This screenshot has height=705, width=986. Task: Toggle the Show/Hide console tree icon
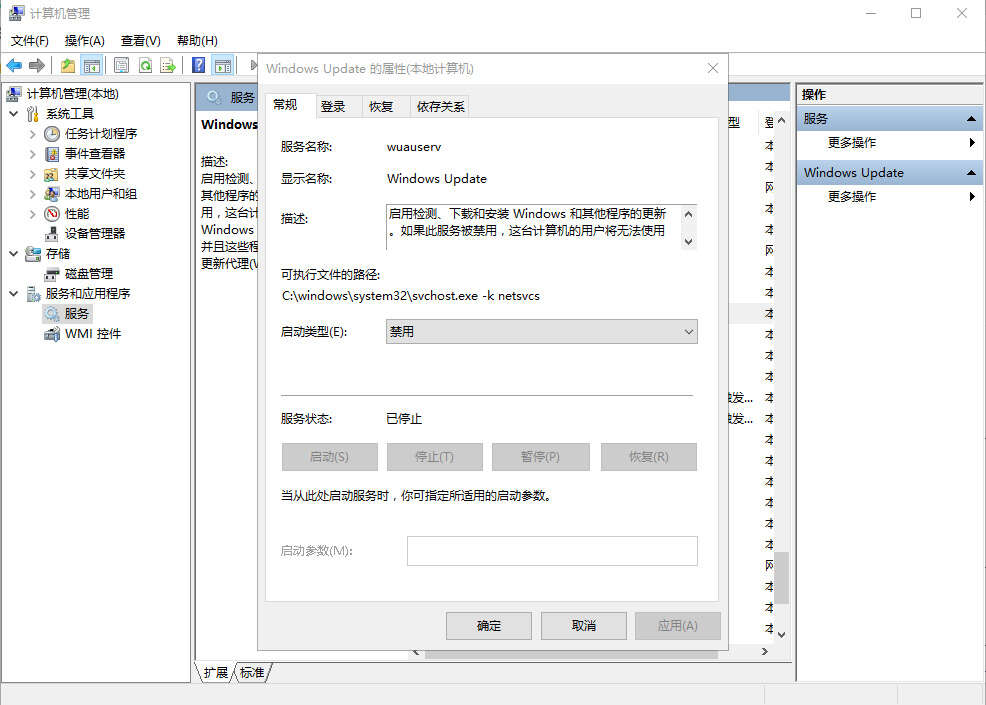[92, 65]
